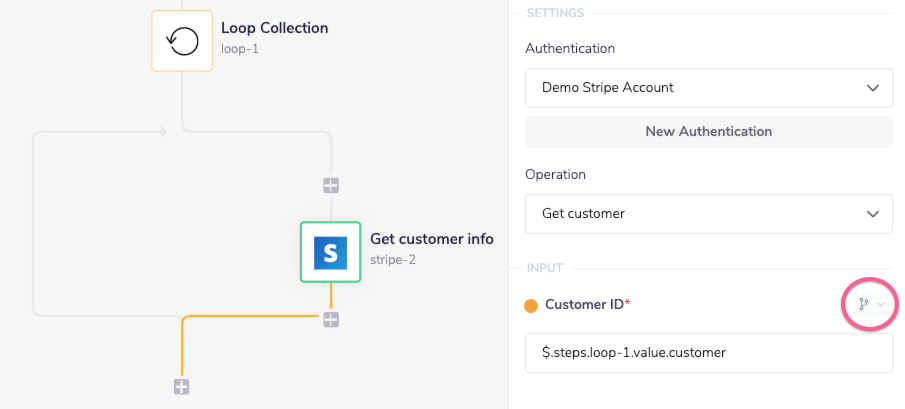Select the Loop Collection step icon
Image resolution: width=905 pixels, height=409 pixels.
pos(182,41)
